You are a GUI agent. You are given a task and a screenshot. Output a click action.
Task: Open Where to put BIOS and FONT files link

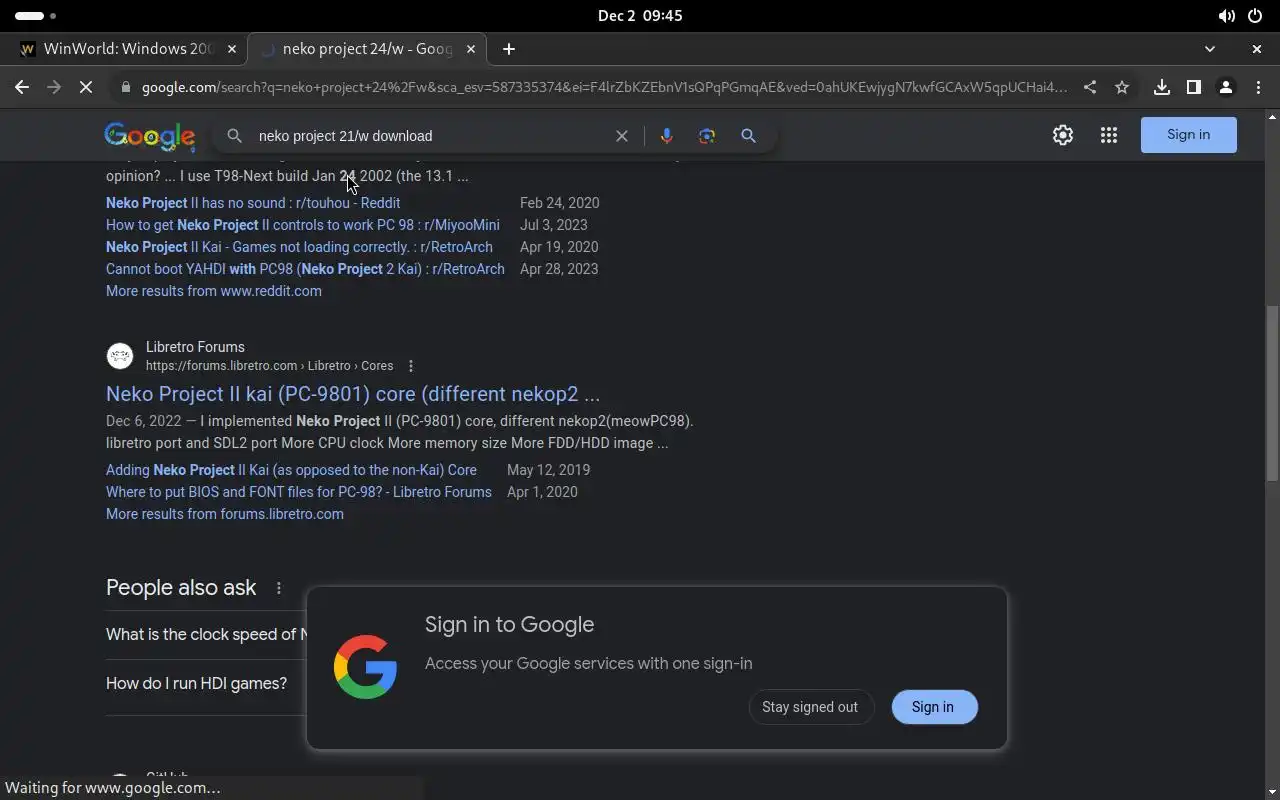(299, 492)
